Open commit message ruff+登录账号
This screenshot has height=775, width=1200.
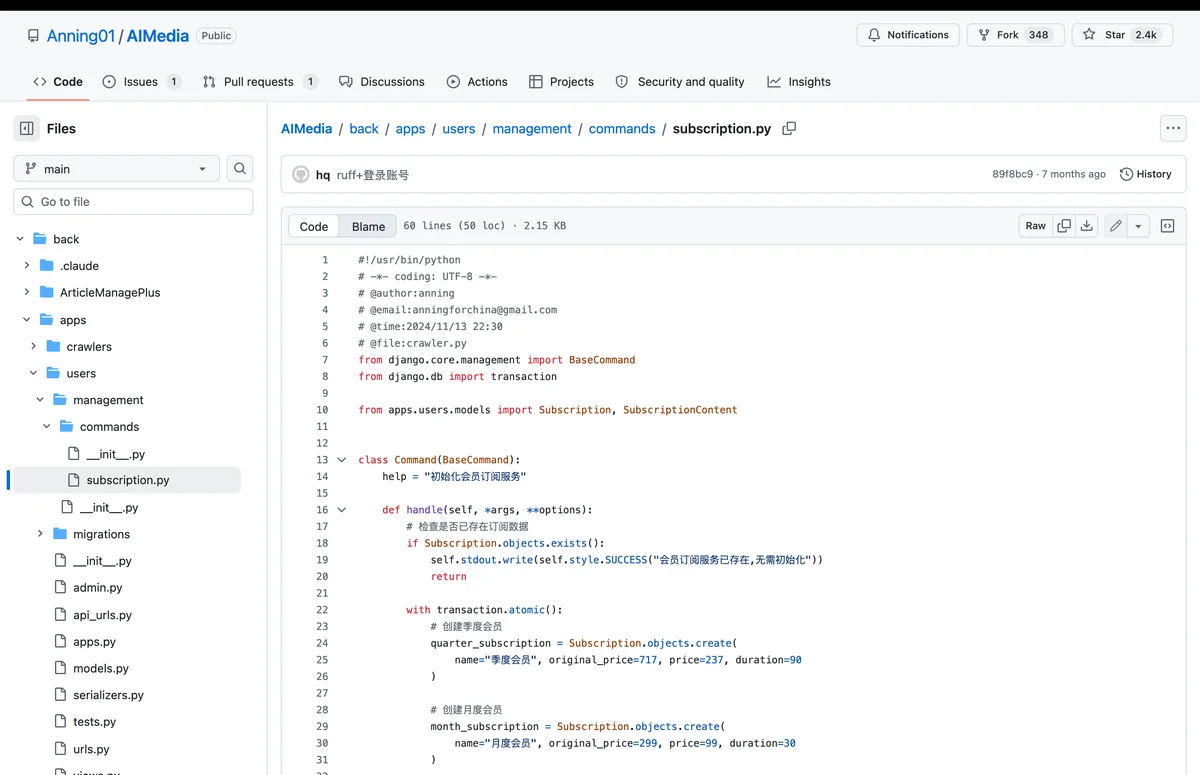click(373, 175)
